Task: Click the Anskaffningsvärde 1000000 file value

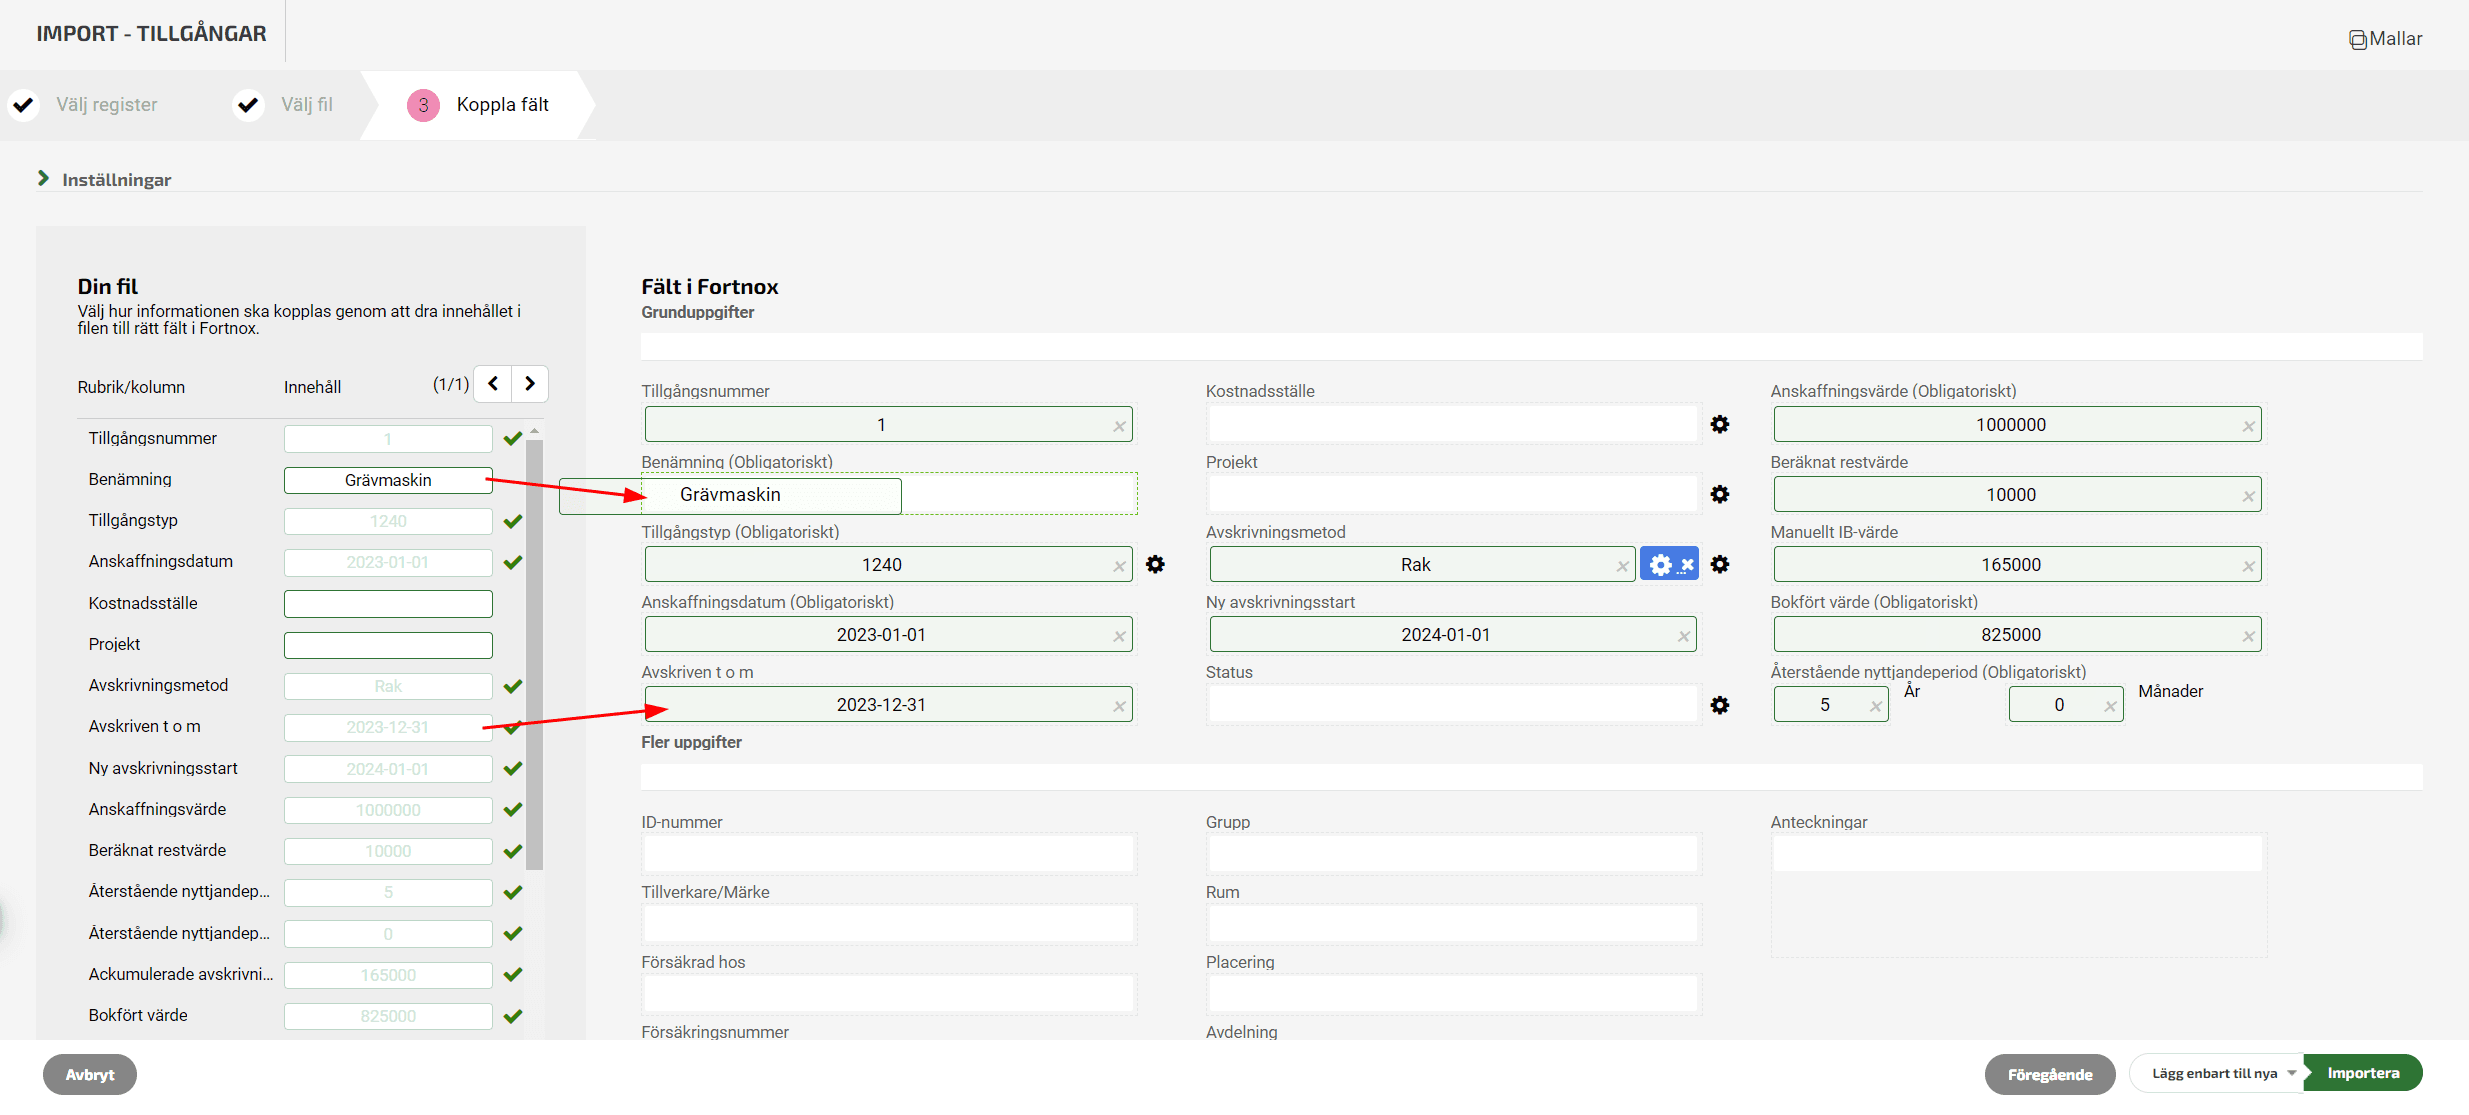Action: click(388, 810)
